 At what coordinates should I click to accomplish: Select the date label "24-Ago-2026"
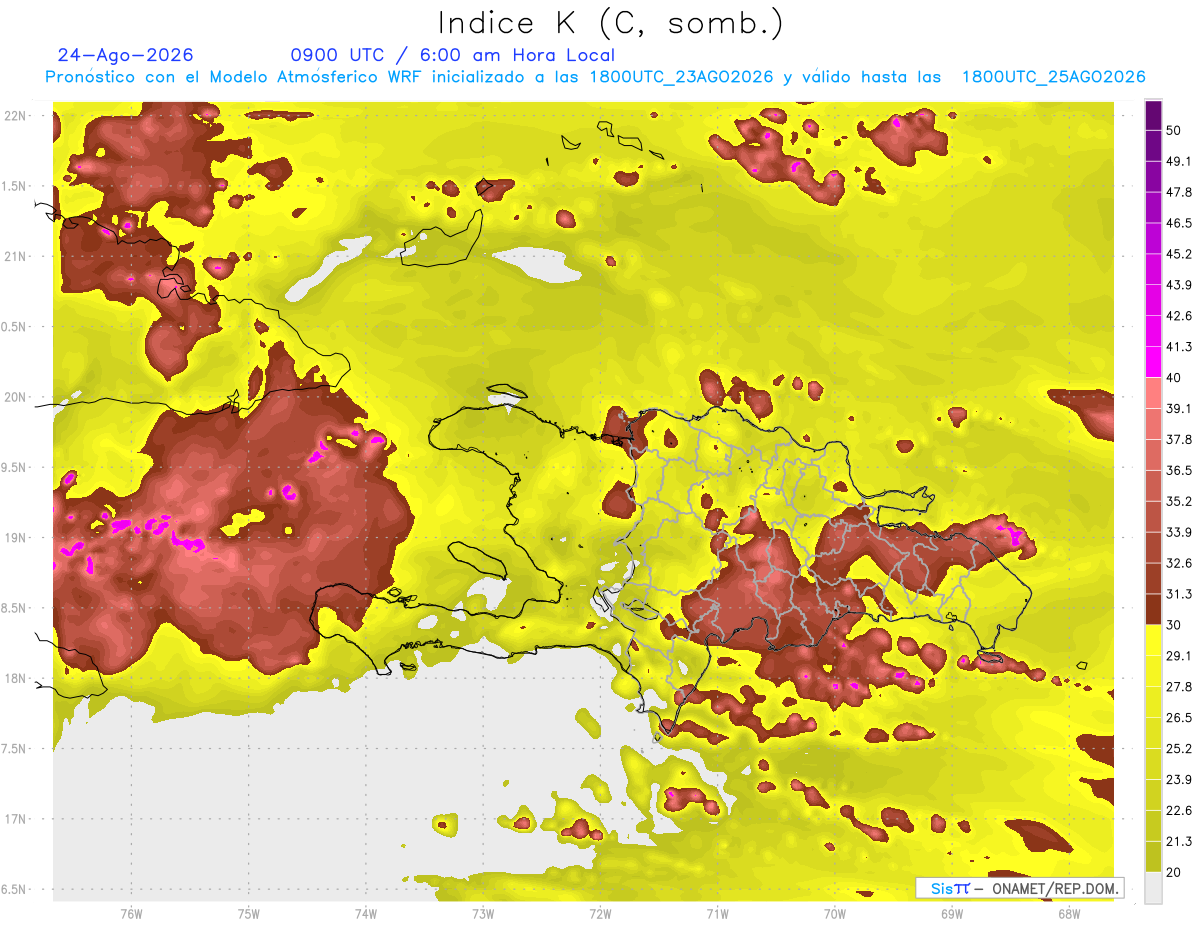tap(126, 55)
